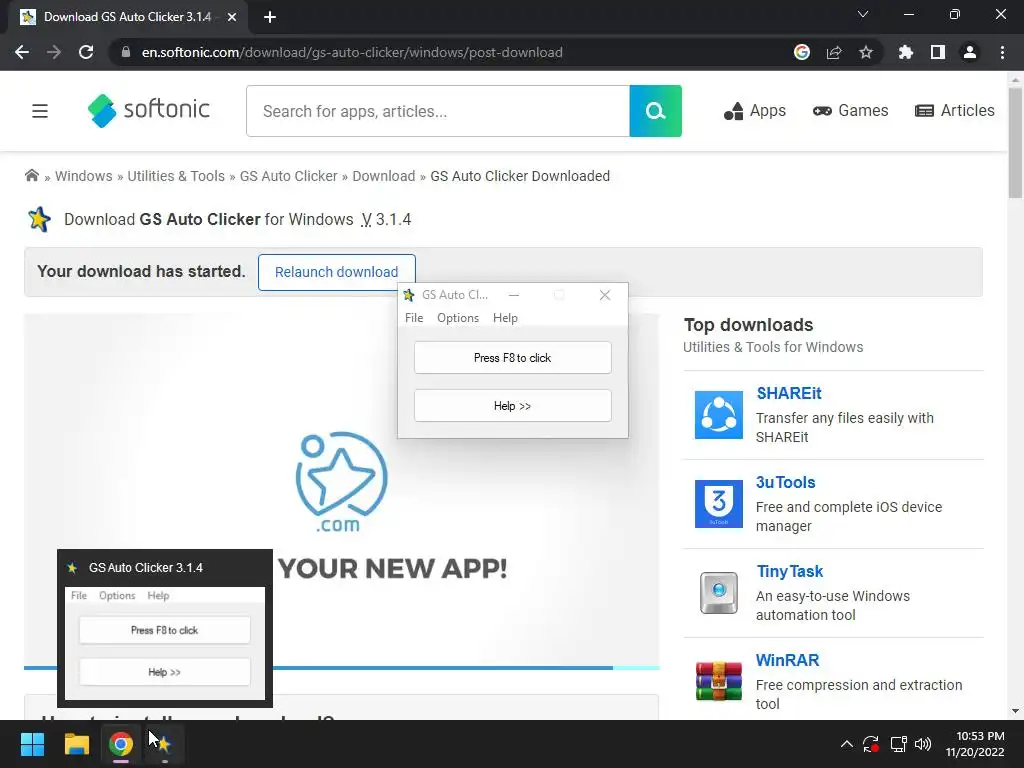
Task: Open the Windows Start menu
Action: pyautogui.click(x=32, y=744)
